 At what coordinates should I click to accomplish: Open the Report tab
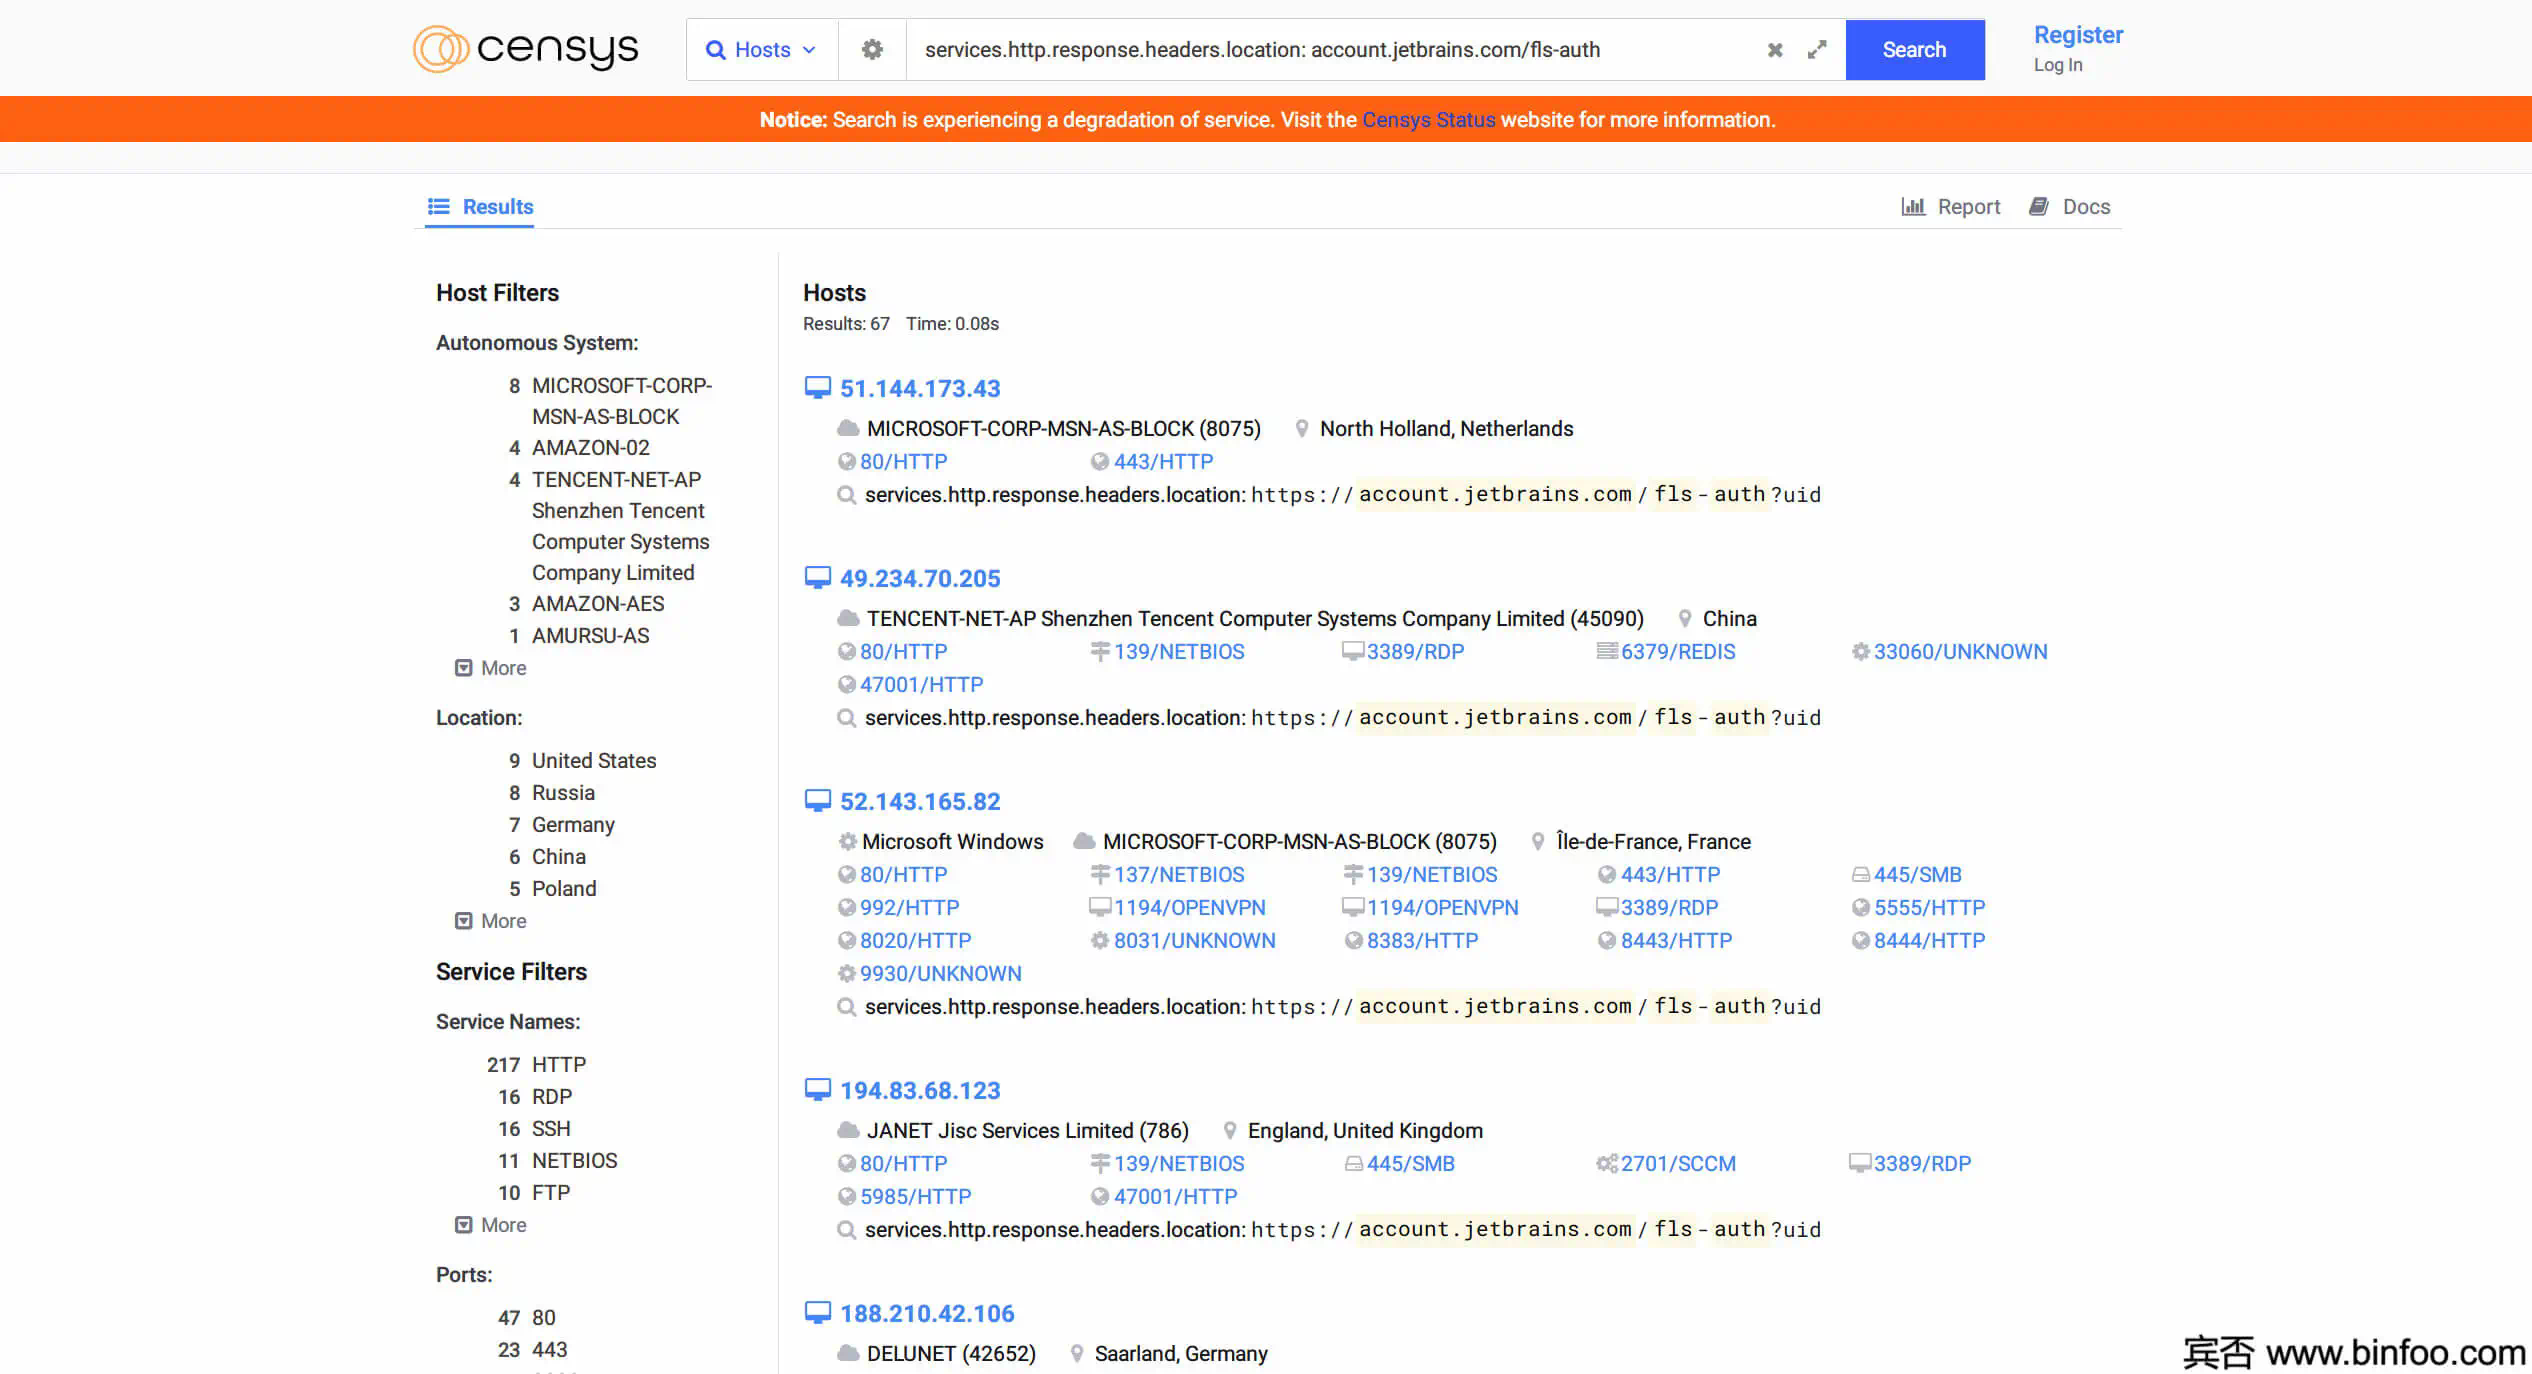point(1951,207)
